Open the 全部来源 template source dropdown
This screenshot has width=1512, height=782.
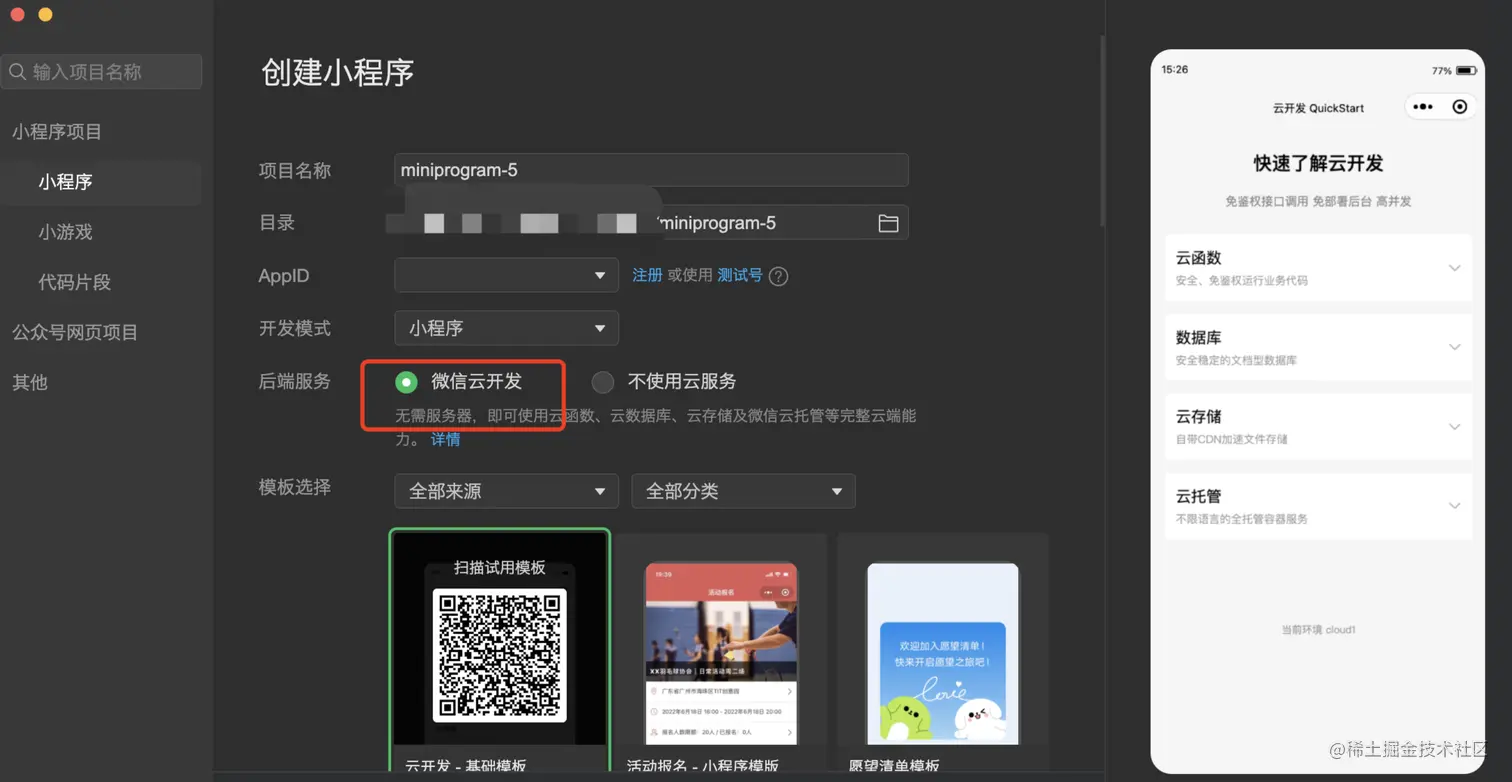point(506,491)
